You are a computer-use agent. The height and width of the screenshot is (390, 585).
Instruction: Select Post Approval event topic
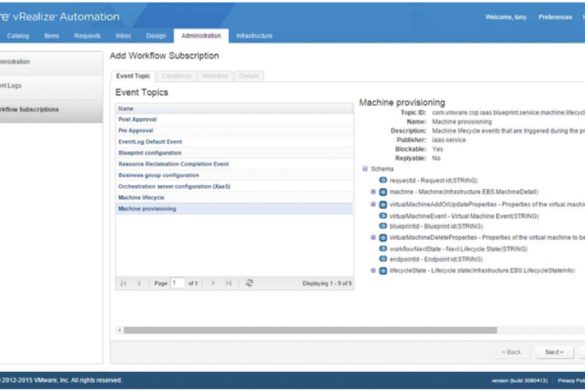(234, 119)
